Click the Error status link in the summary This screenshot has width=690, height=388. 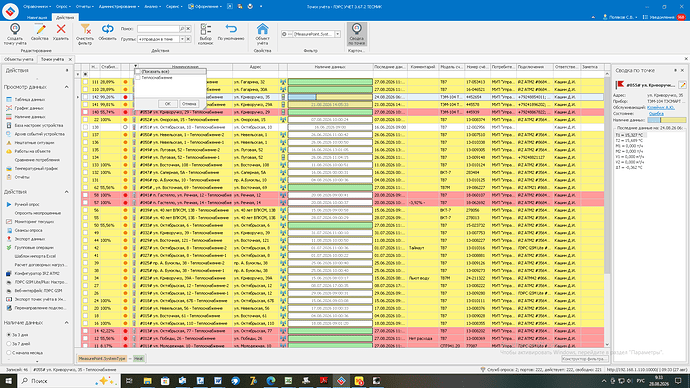pyautogui.click(x=656, y=113)
